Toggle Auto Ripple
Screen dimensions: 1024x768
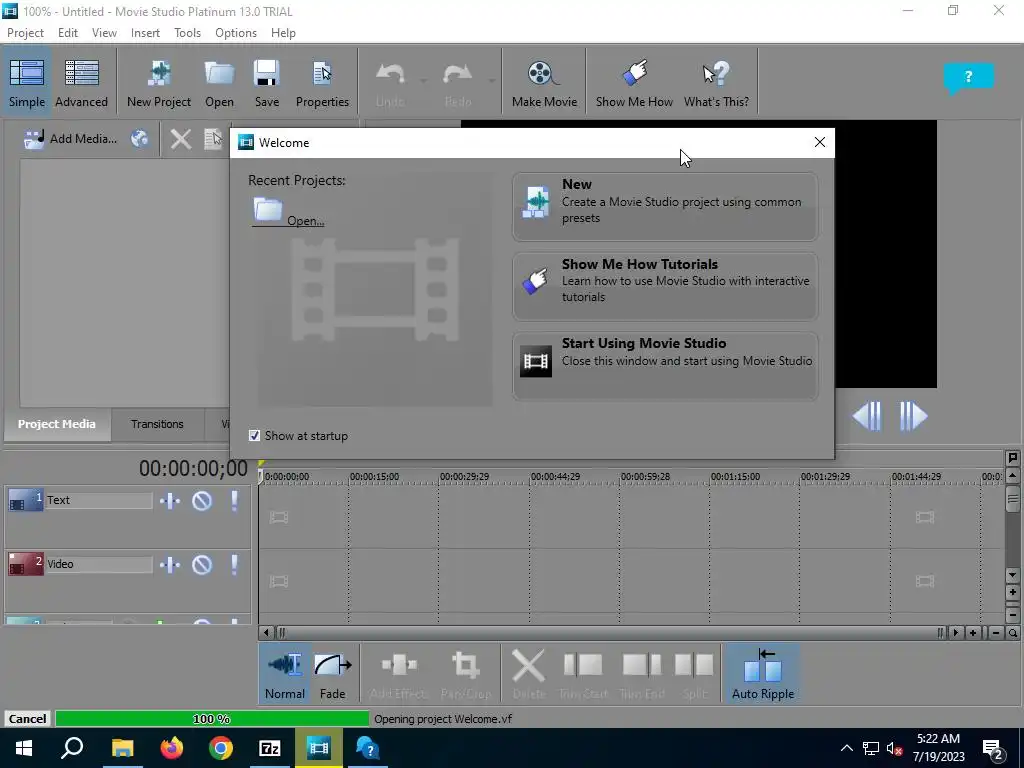click(x=763, y=673)
